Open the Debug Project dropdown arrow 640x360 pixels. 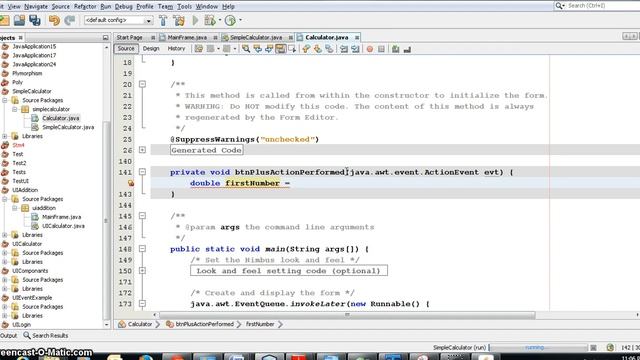[220, 20]
